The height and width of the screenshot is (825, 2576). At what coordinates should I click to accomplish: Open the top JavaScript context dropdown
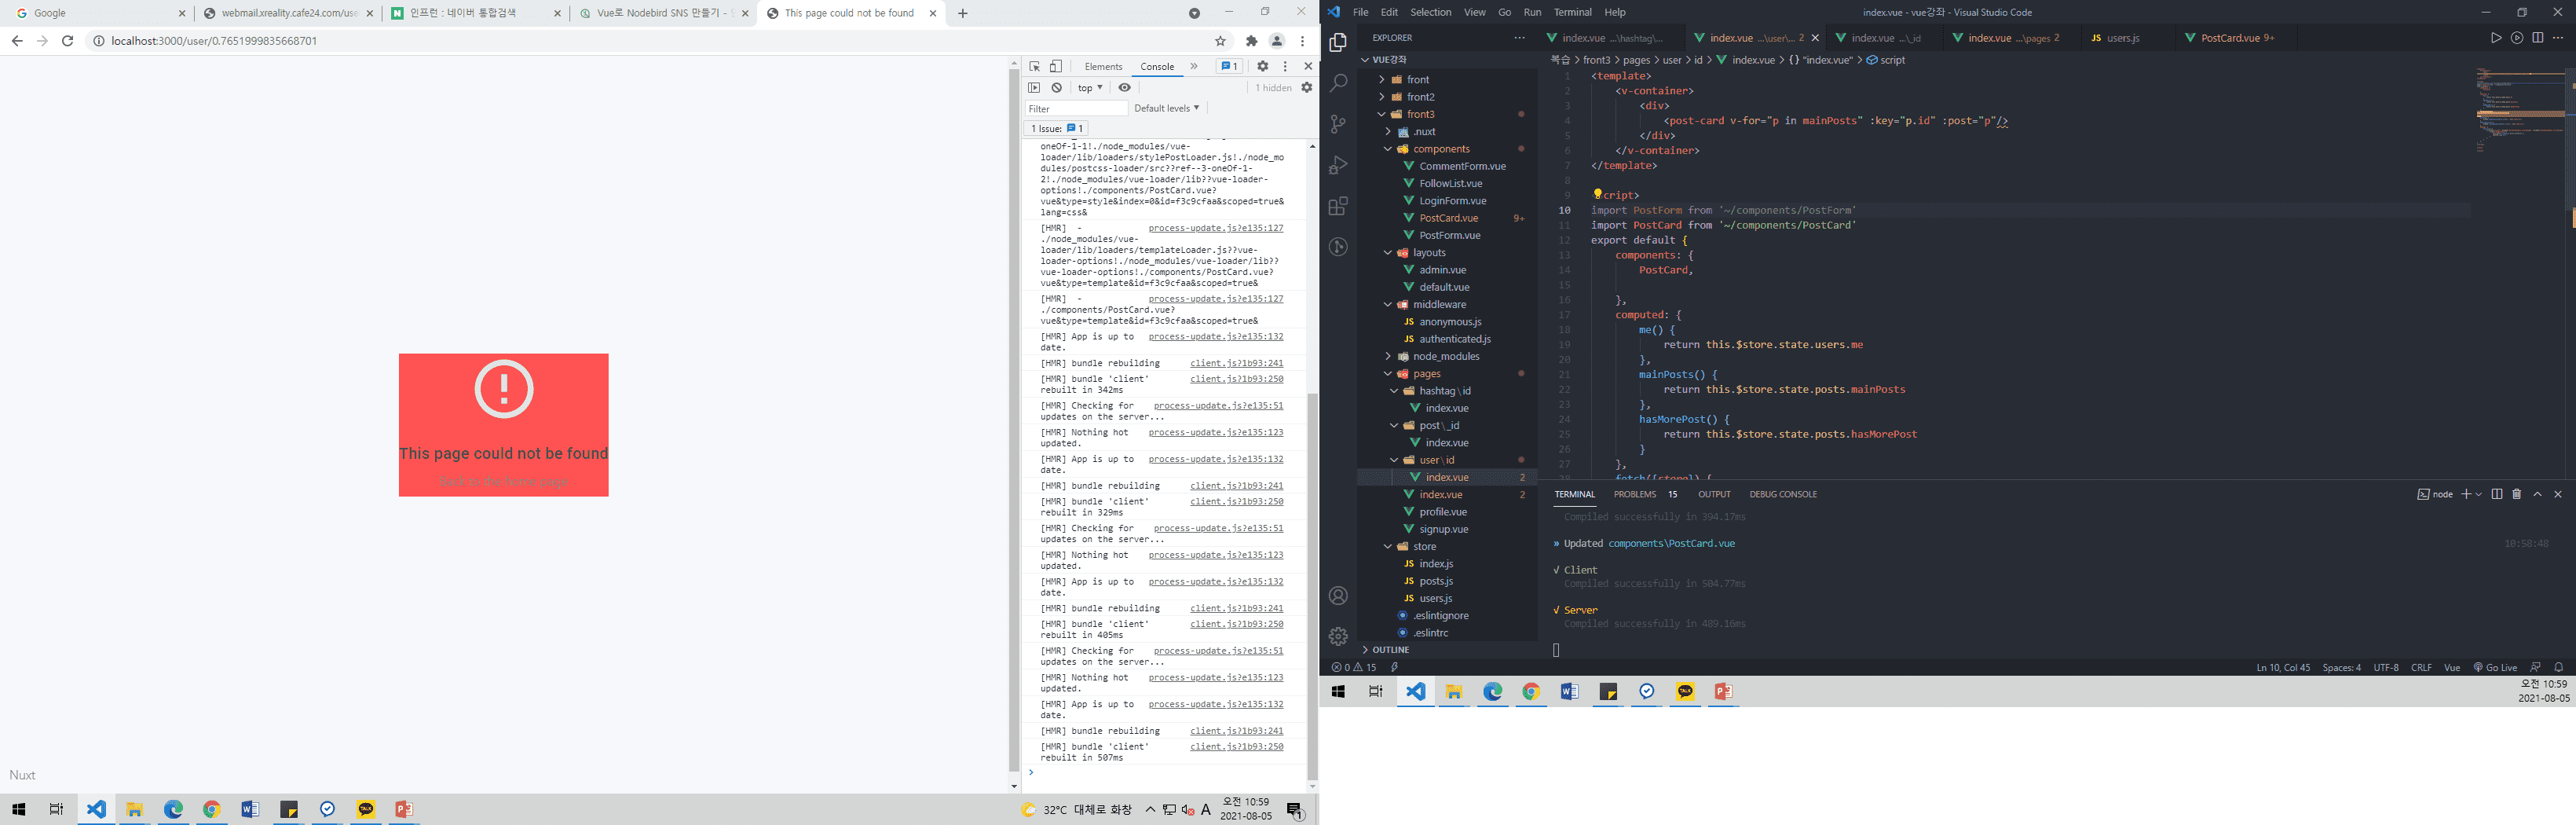pyautogui.click(x=1090, y=88)
